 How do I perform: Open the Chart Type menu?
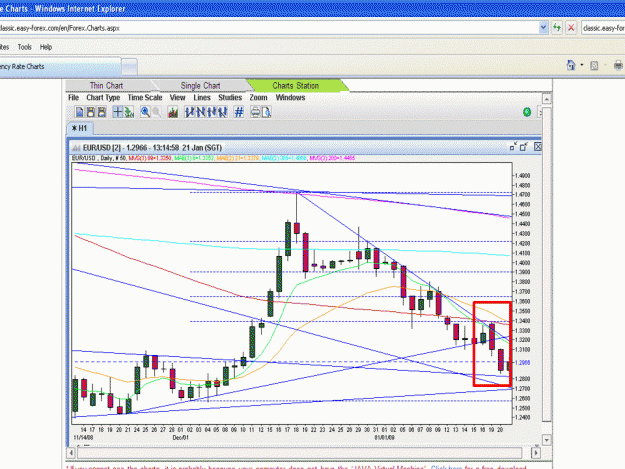(103, 98)
